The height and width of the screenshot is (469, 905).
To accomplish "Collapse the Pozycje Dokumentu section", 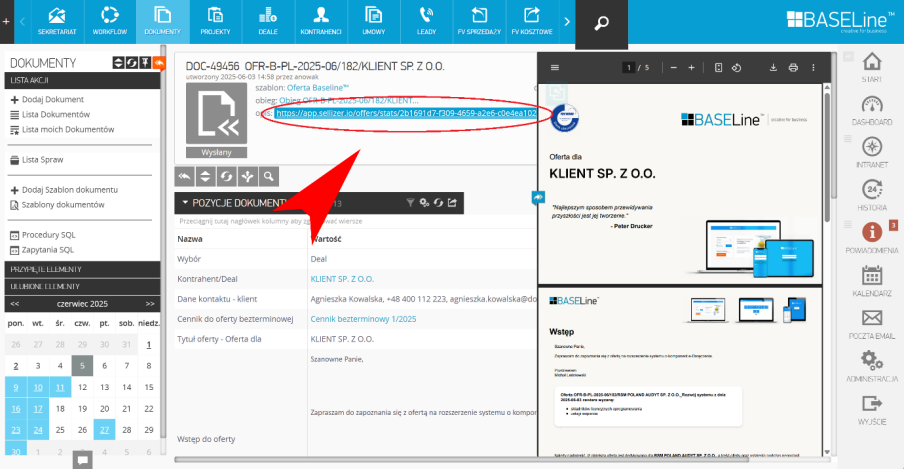I will coord(184,203).
